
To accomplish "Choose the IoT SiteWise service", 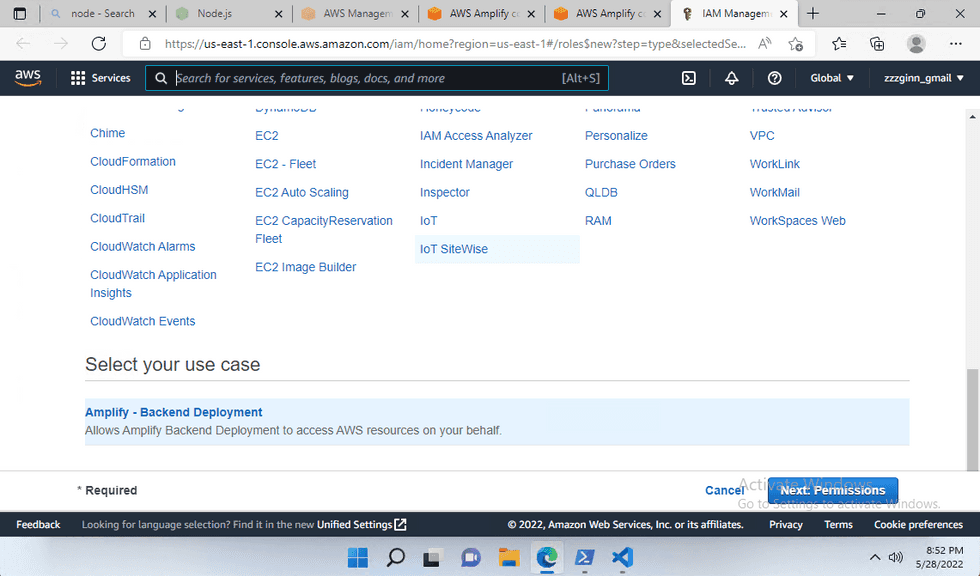I will pyautogui.click(x=454, y=249).
